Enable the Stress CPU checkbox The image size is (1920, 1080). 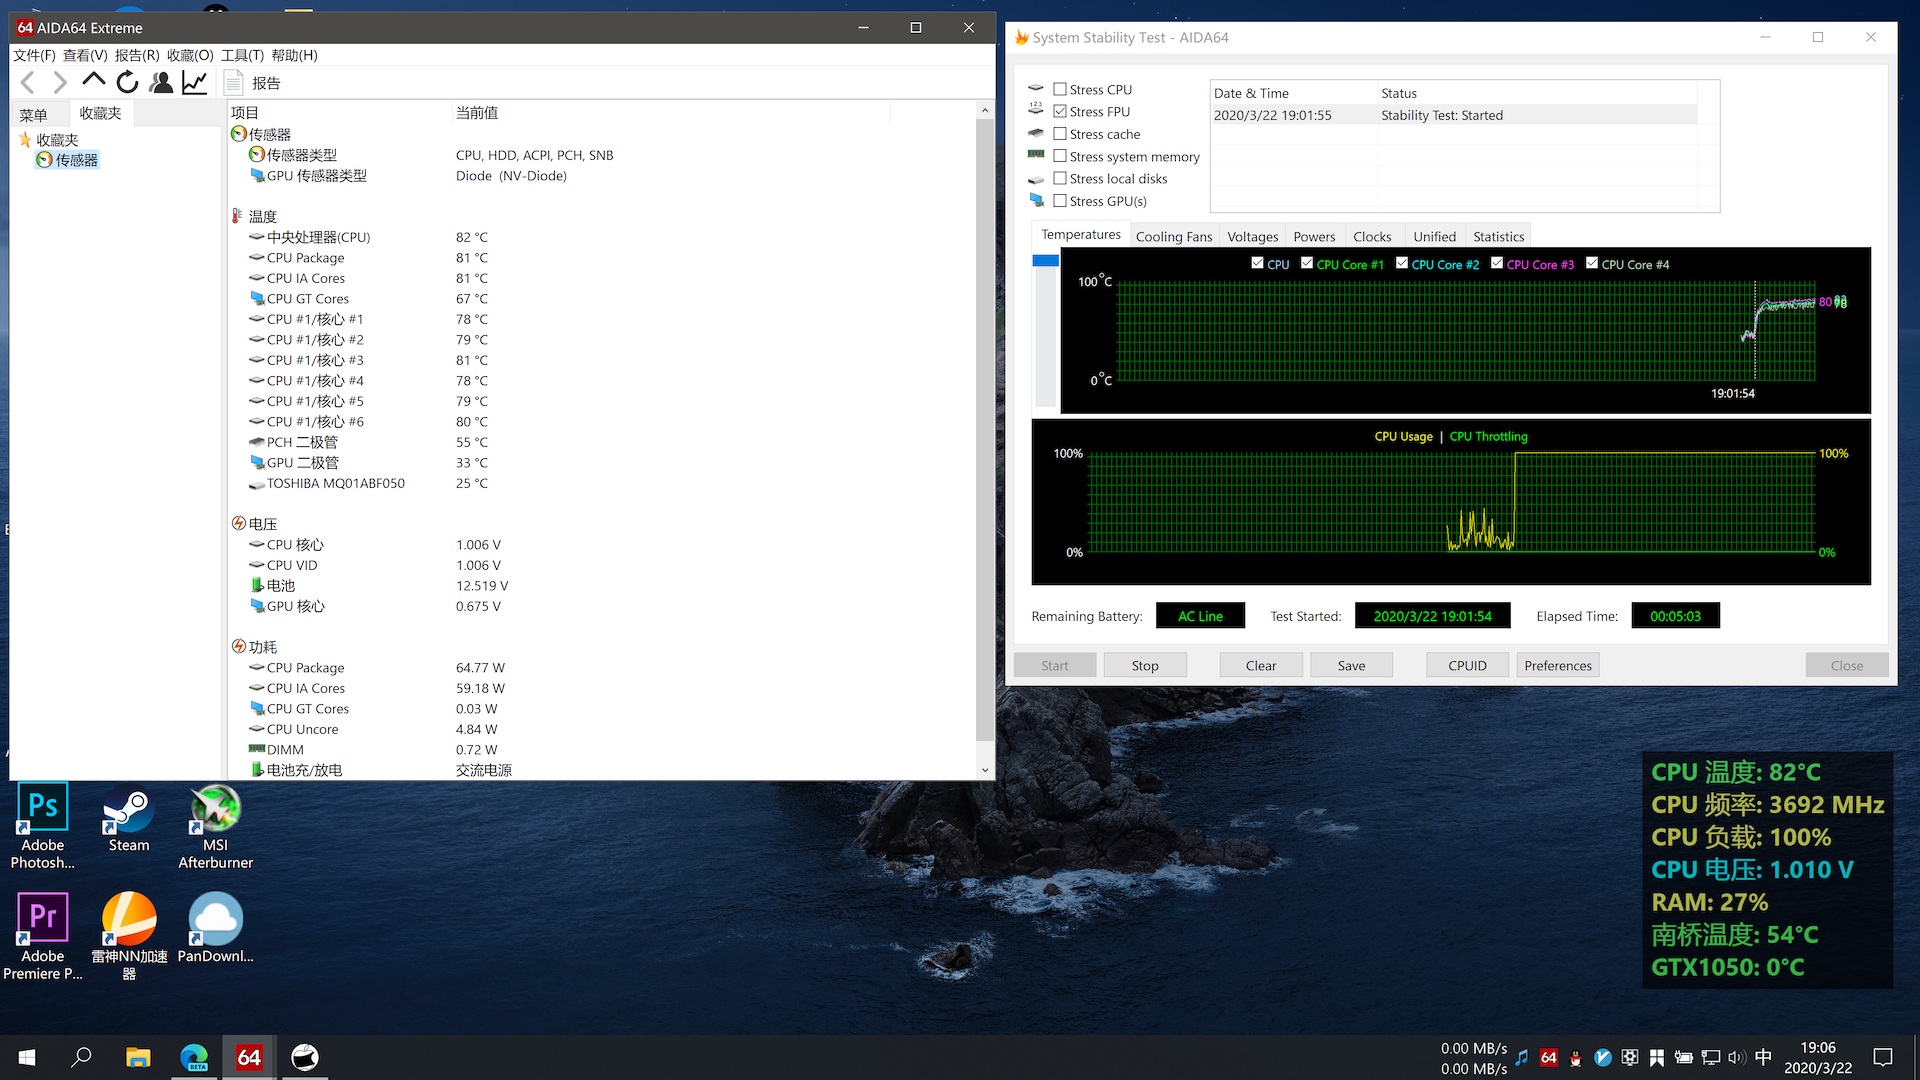1060,89
